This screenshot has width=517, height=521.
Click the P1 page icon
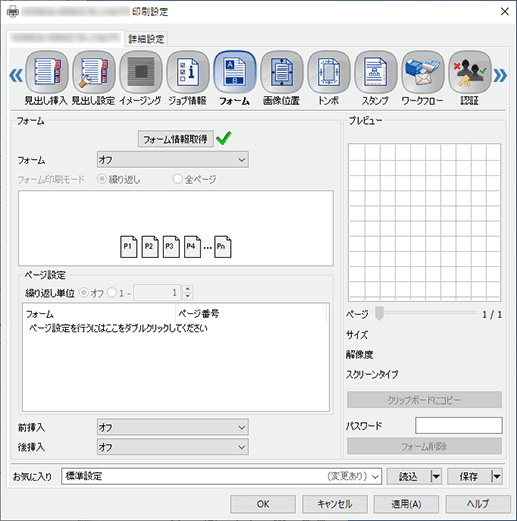tap(128, 247)
